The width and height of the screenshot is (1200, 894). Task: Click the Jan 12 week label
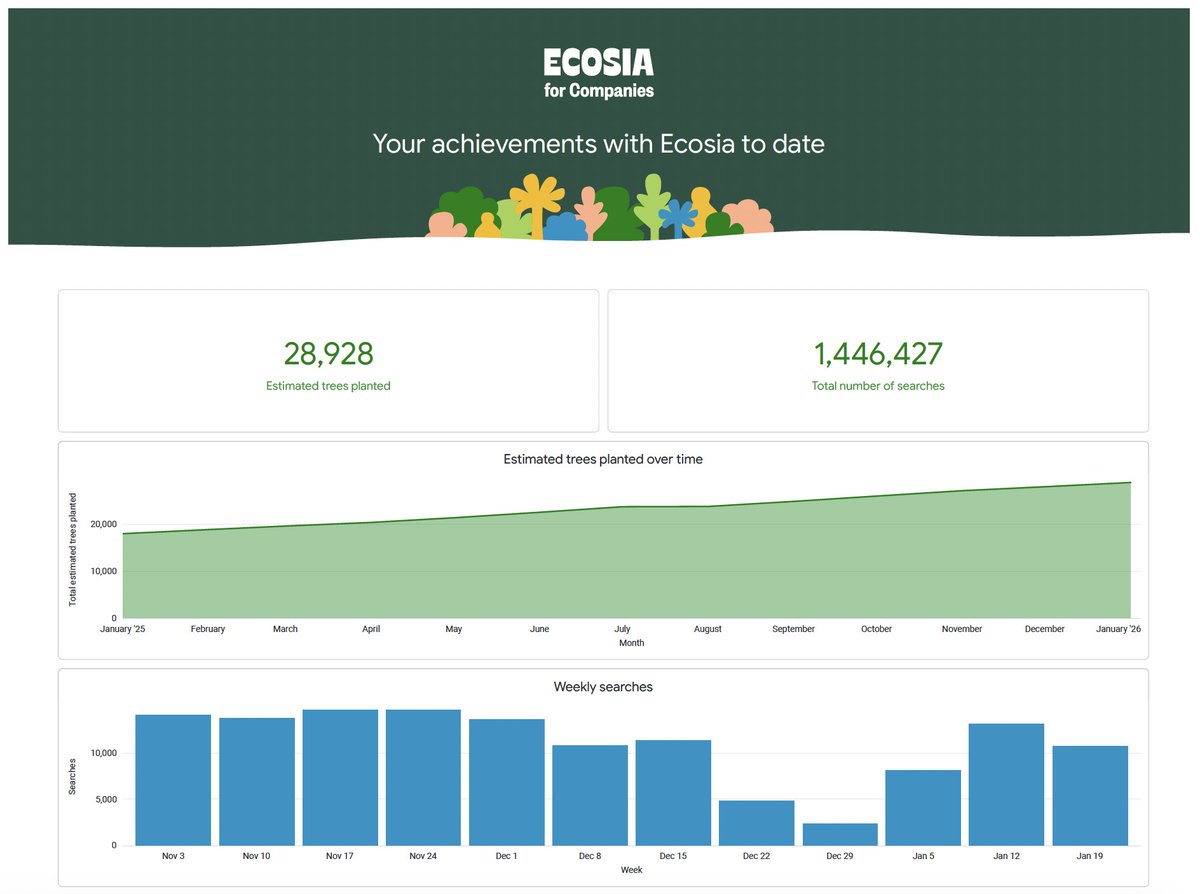point(1007,856)
